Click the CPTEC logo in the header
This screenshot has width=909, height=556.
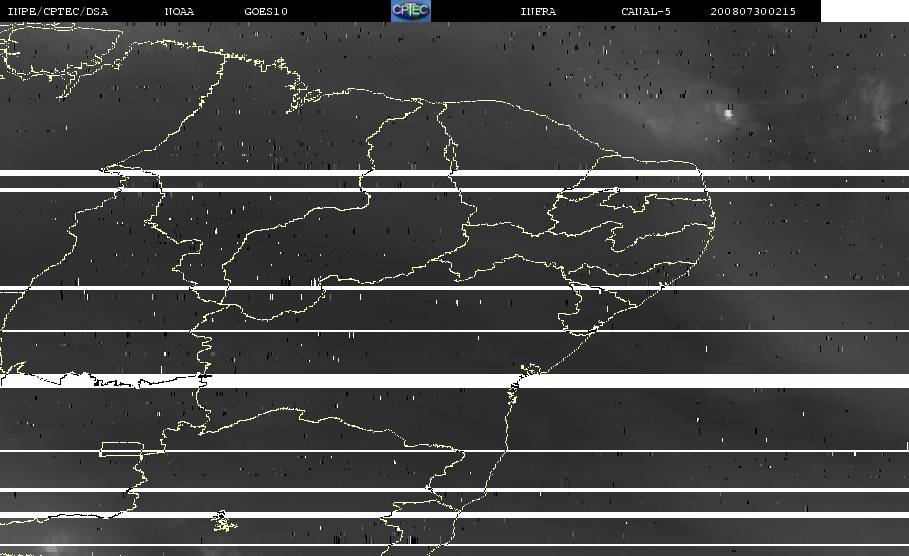point(410,11)
